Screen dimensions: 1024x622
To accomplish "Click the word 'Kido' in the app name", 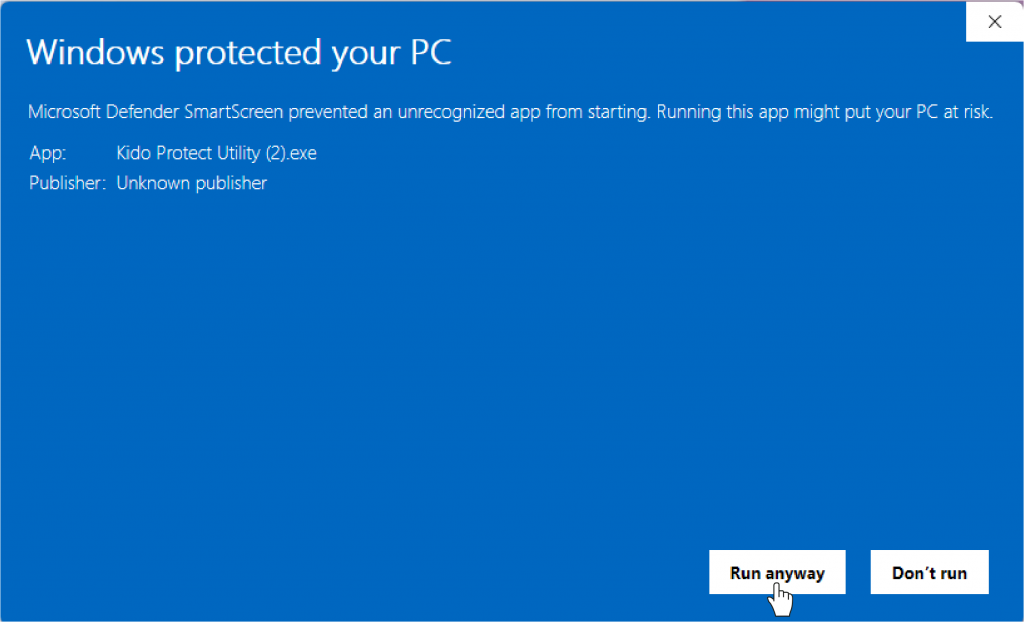I will point(134,154).
